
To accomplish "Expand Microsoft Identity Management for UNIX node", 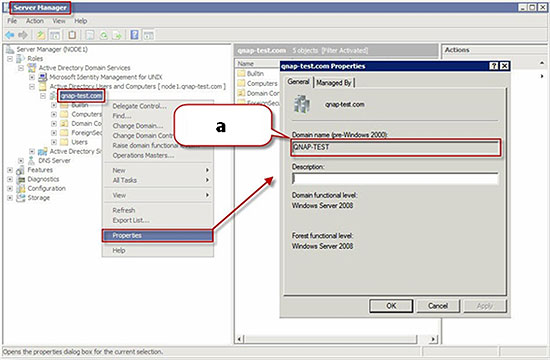I will coord(32,77).
